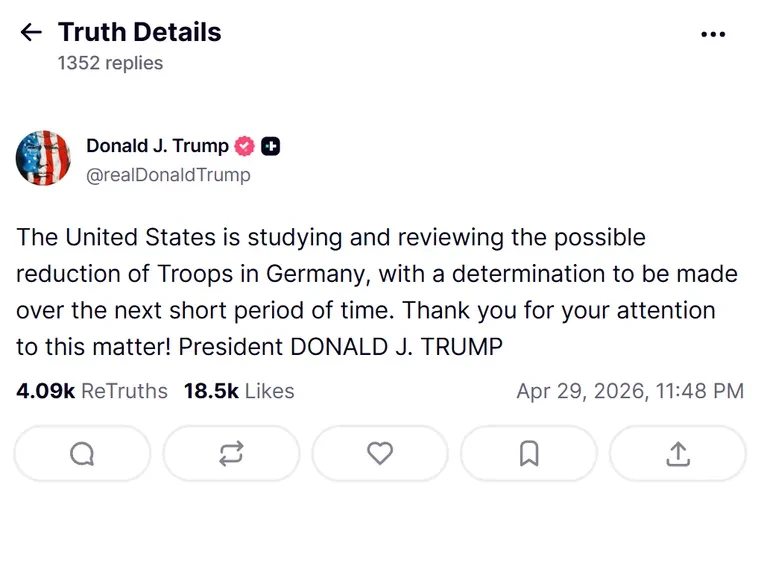Click the post text about Troops in Germany
The image size is (764, 569).
tap(370, 292)
